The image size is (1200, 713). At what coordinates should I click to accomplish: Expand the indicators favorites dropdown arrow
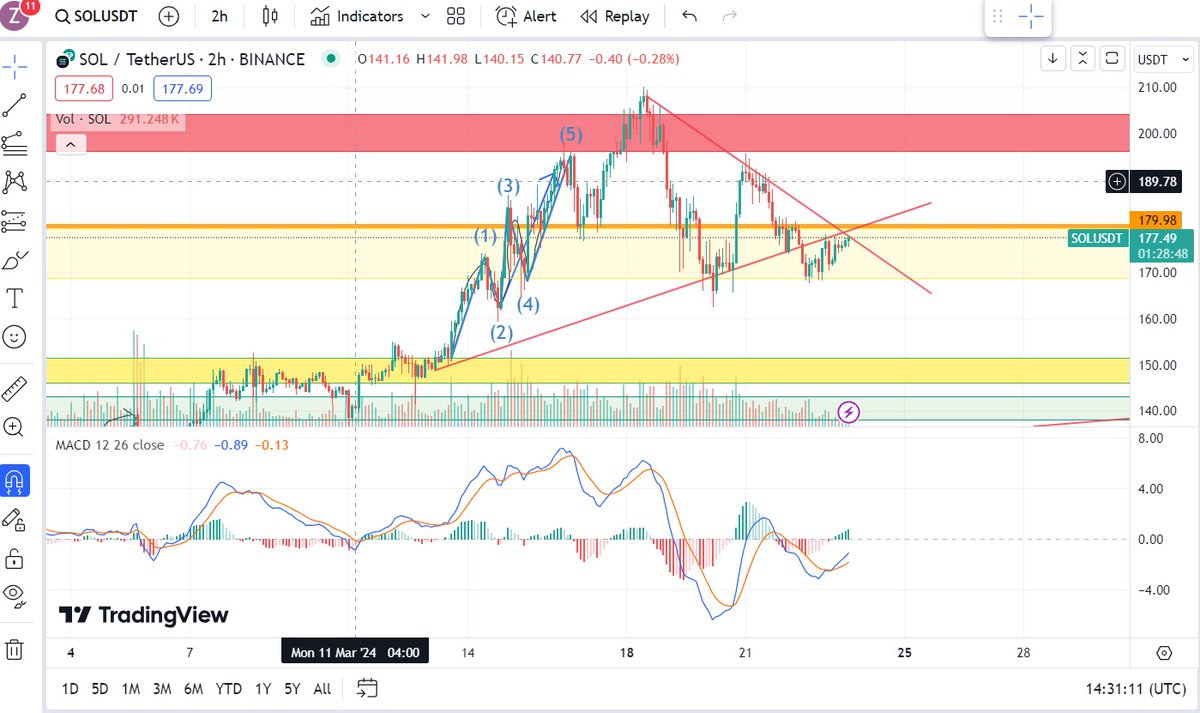425,16
